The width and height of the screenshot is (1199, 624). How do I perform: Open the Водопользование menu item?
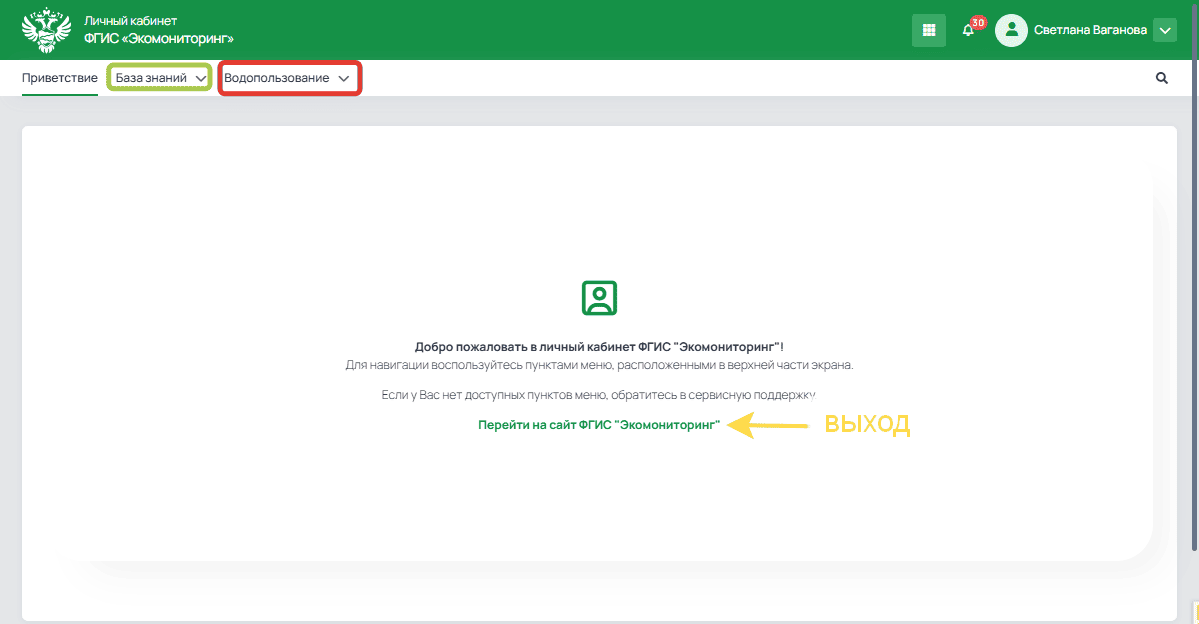[x=277, y=78]
